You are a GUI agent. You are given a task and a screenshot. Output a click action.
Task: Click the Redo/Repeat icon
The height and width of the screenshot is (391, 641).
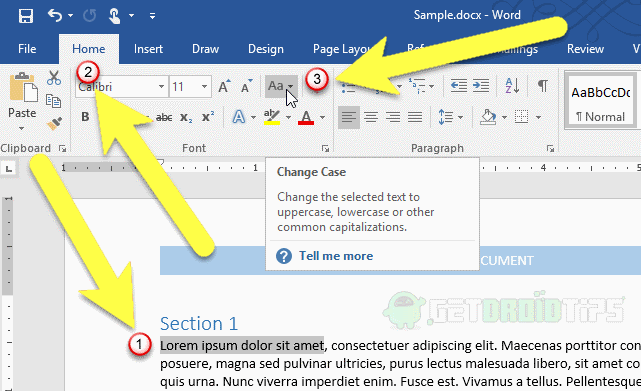tap(90, 16)
